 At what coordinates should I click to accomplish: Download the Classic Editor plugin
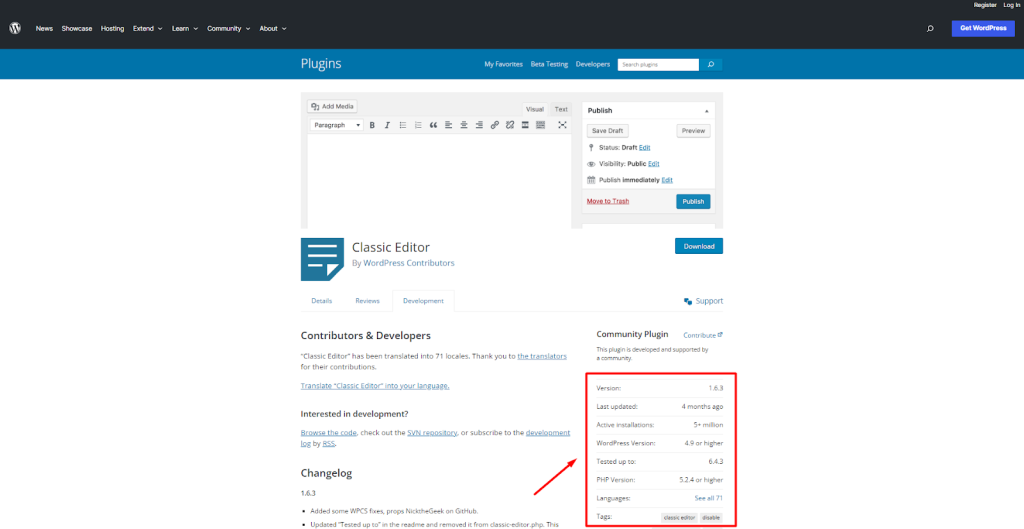pos(699,246)
